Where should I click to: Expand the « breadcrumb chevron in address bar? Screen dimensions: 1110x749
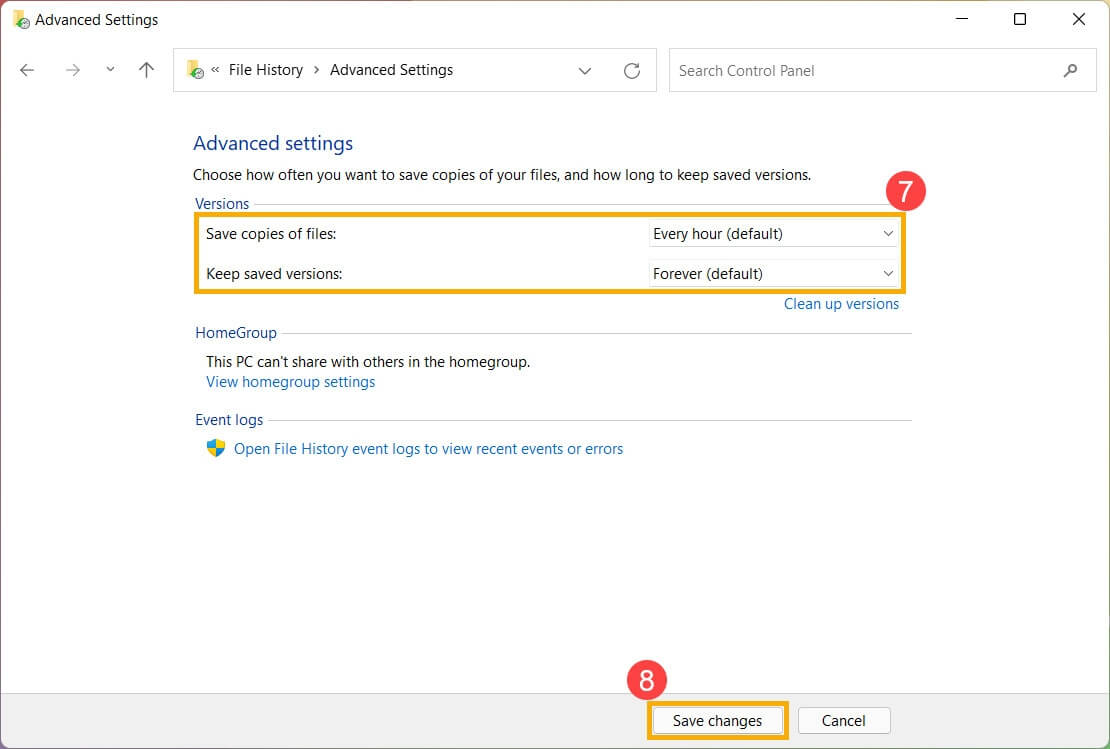click(x=215, y=70)
